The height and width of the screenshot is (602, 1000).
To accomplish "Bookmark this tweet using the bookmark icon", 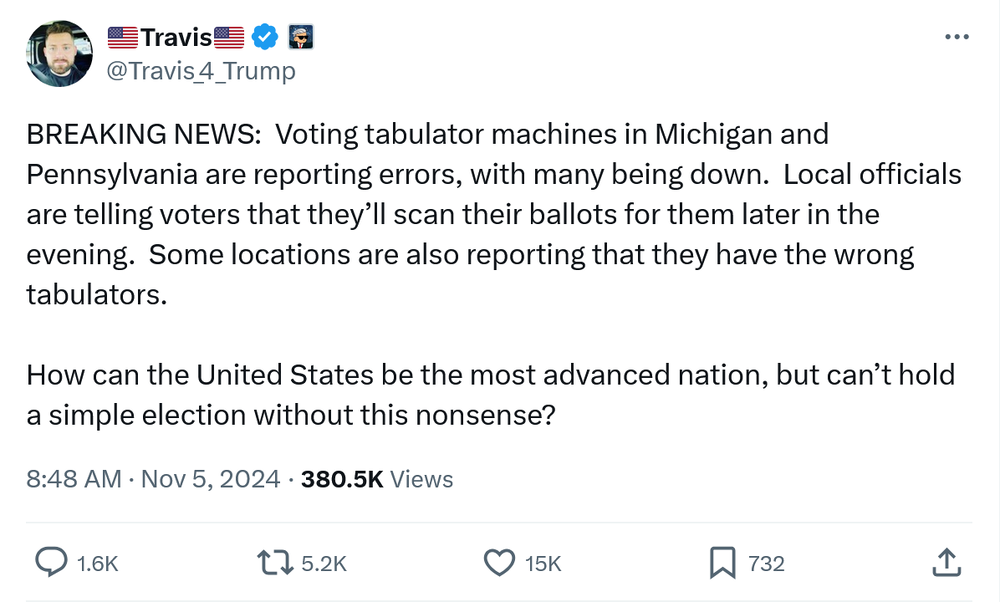I will pos(722,563).
